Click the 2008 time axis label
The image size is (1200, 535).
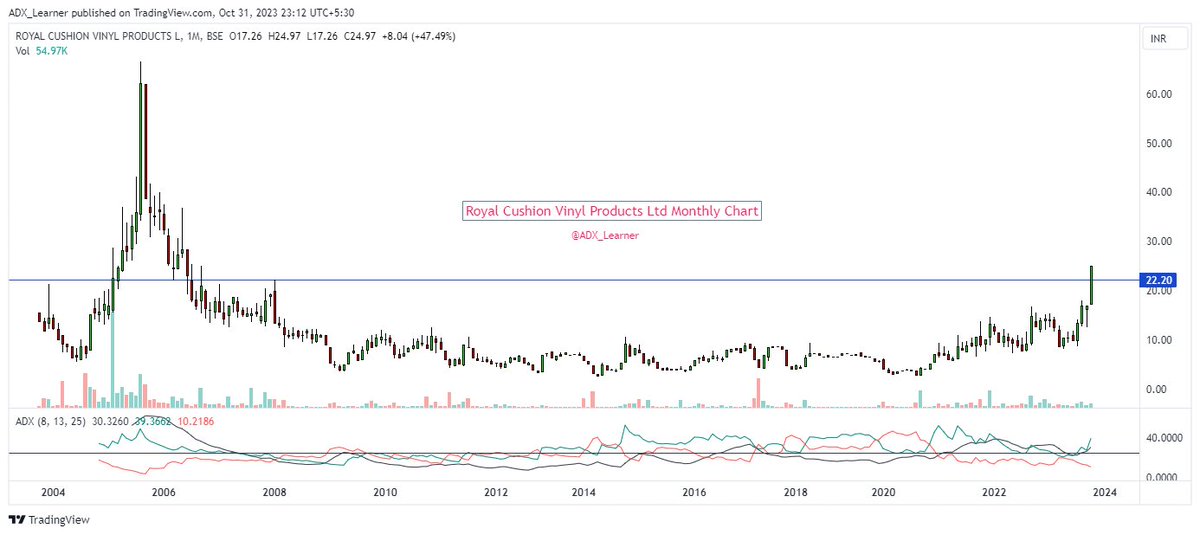(x=274, y=493)
